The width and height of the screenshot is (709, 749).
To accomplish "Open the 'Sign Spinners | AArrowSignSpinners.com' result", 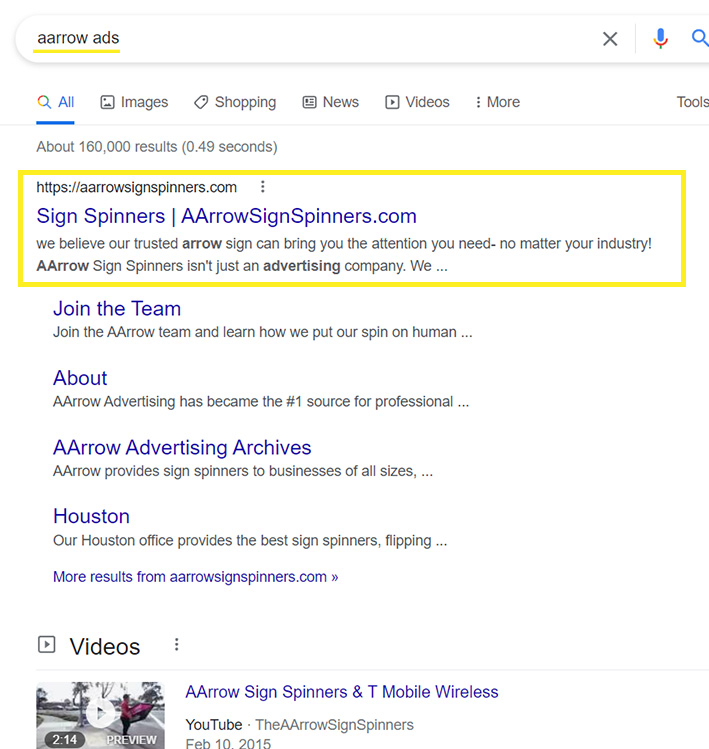I will (x=226, y=216).
